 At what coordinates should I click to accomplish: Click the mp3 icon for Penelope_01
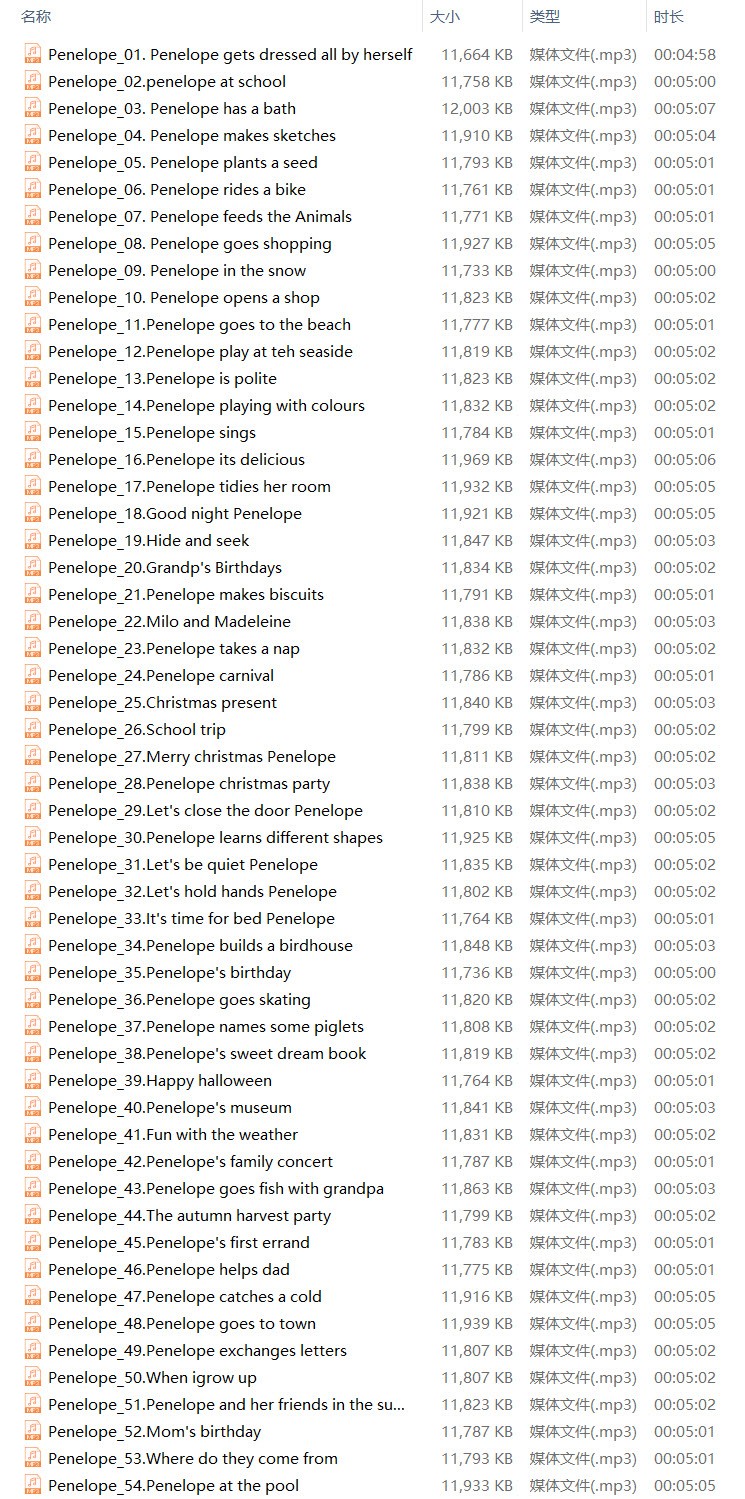point(33,54)
